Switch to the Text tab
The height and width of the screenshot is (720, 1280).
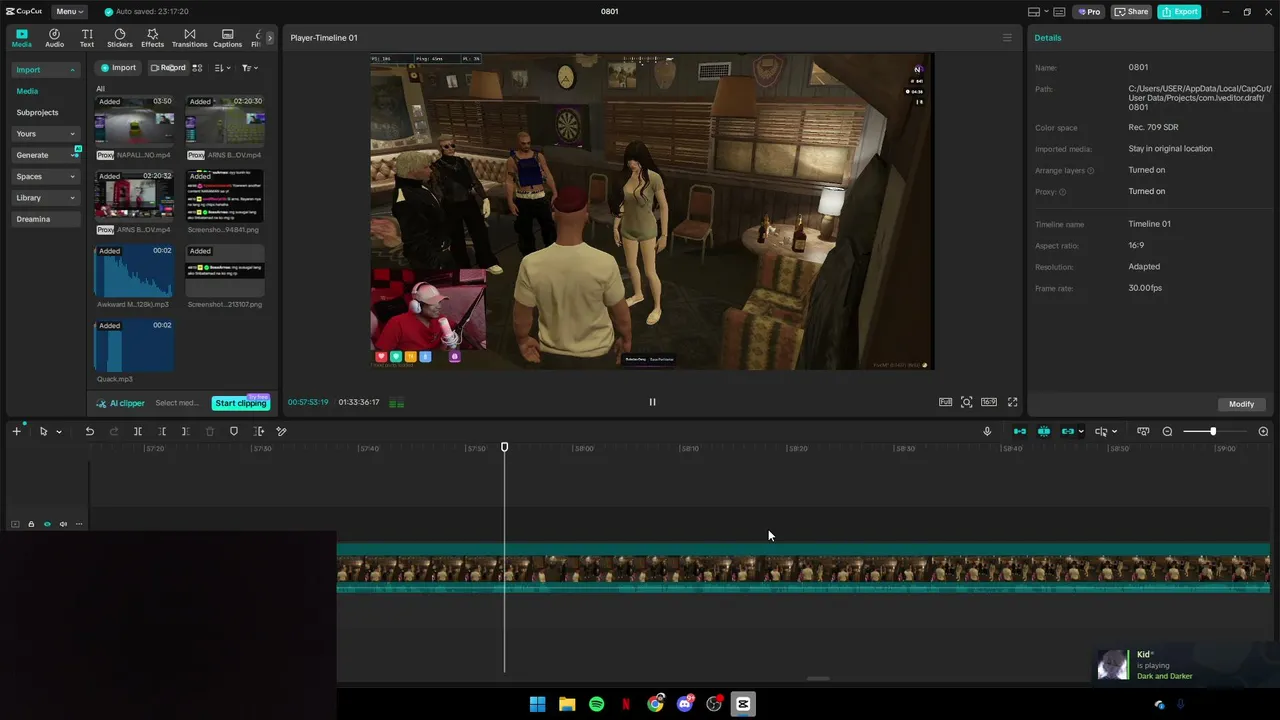(x=87, y=38)
